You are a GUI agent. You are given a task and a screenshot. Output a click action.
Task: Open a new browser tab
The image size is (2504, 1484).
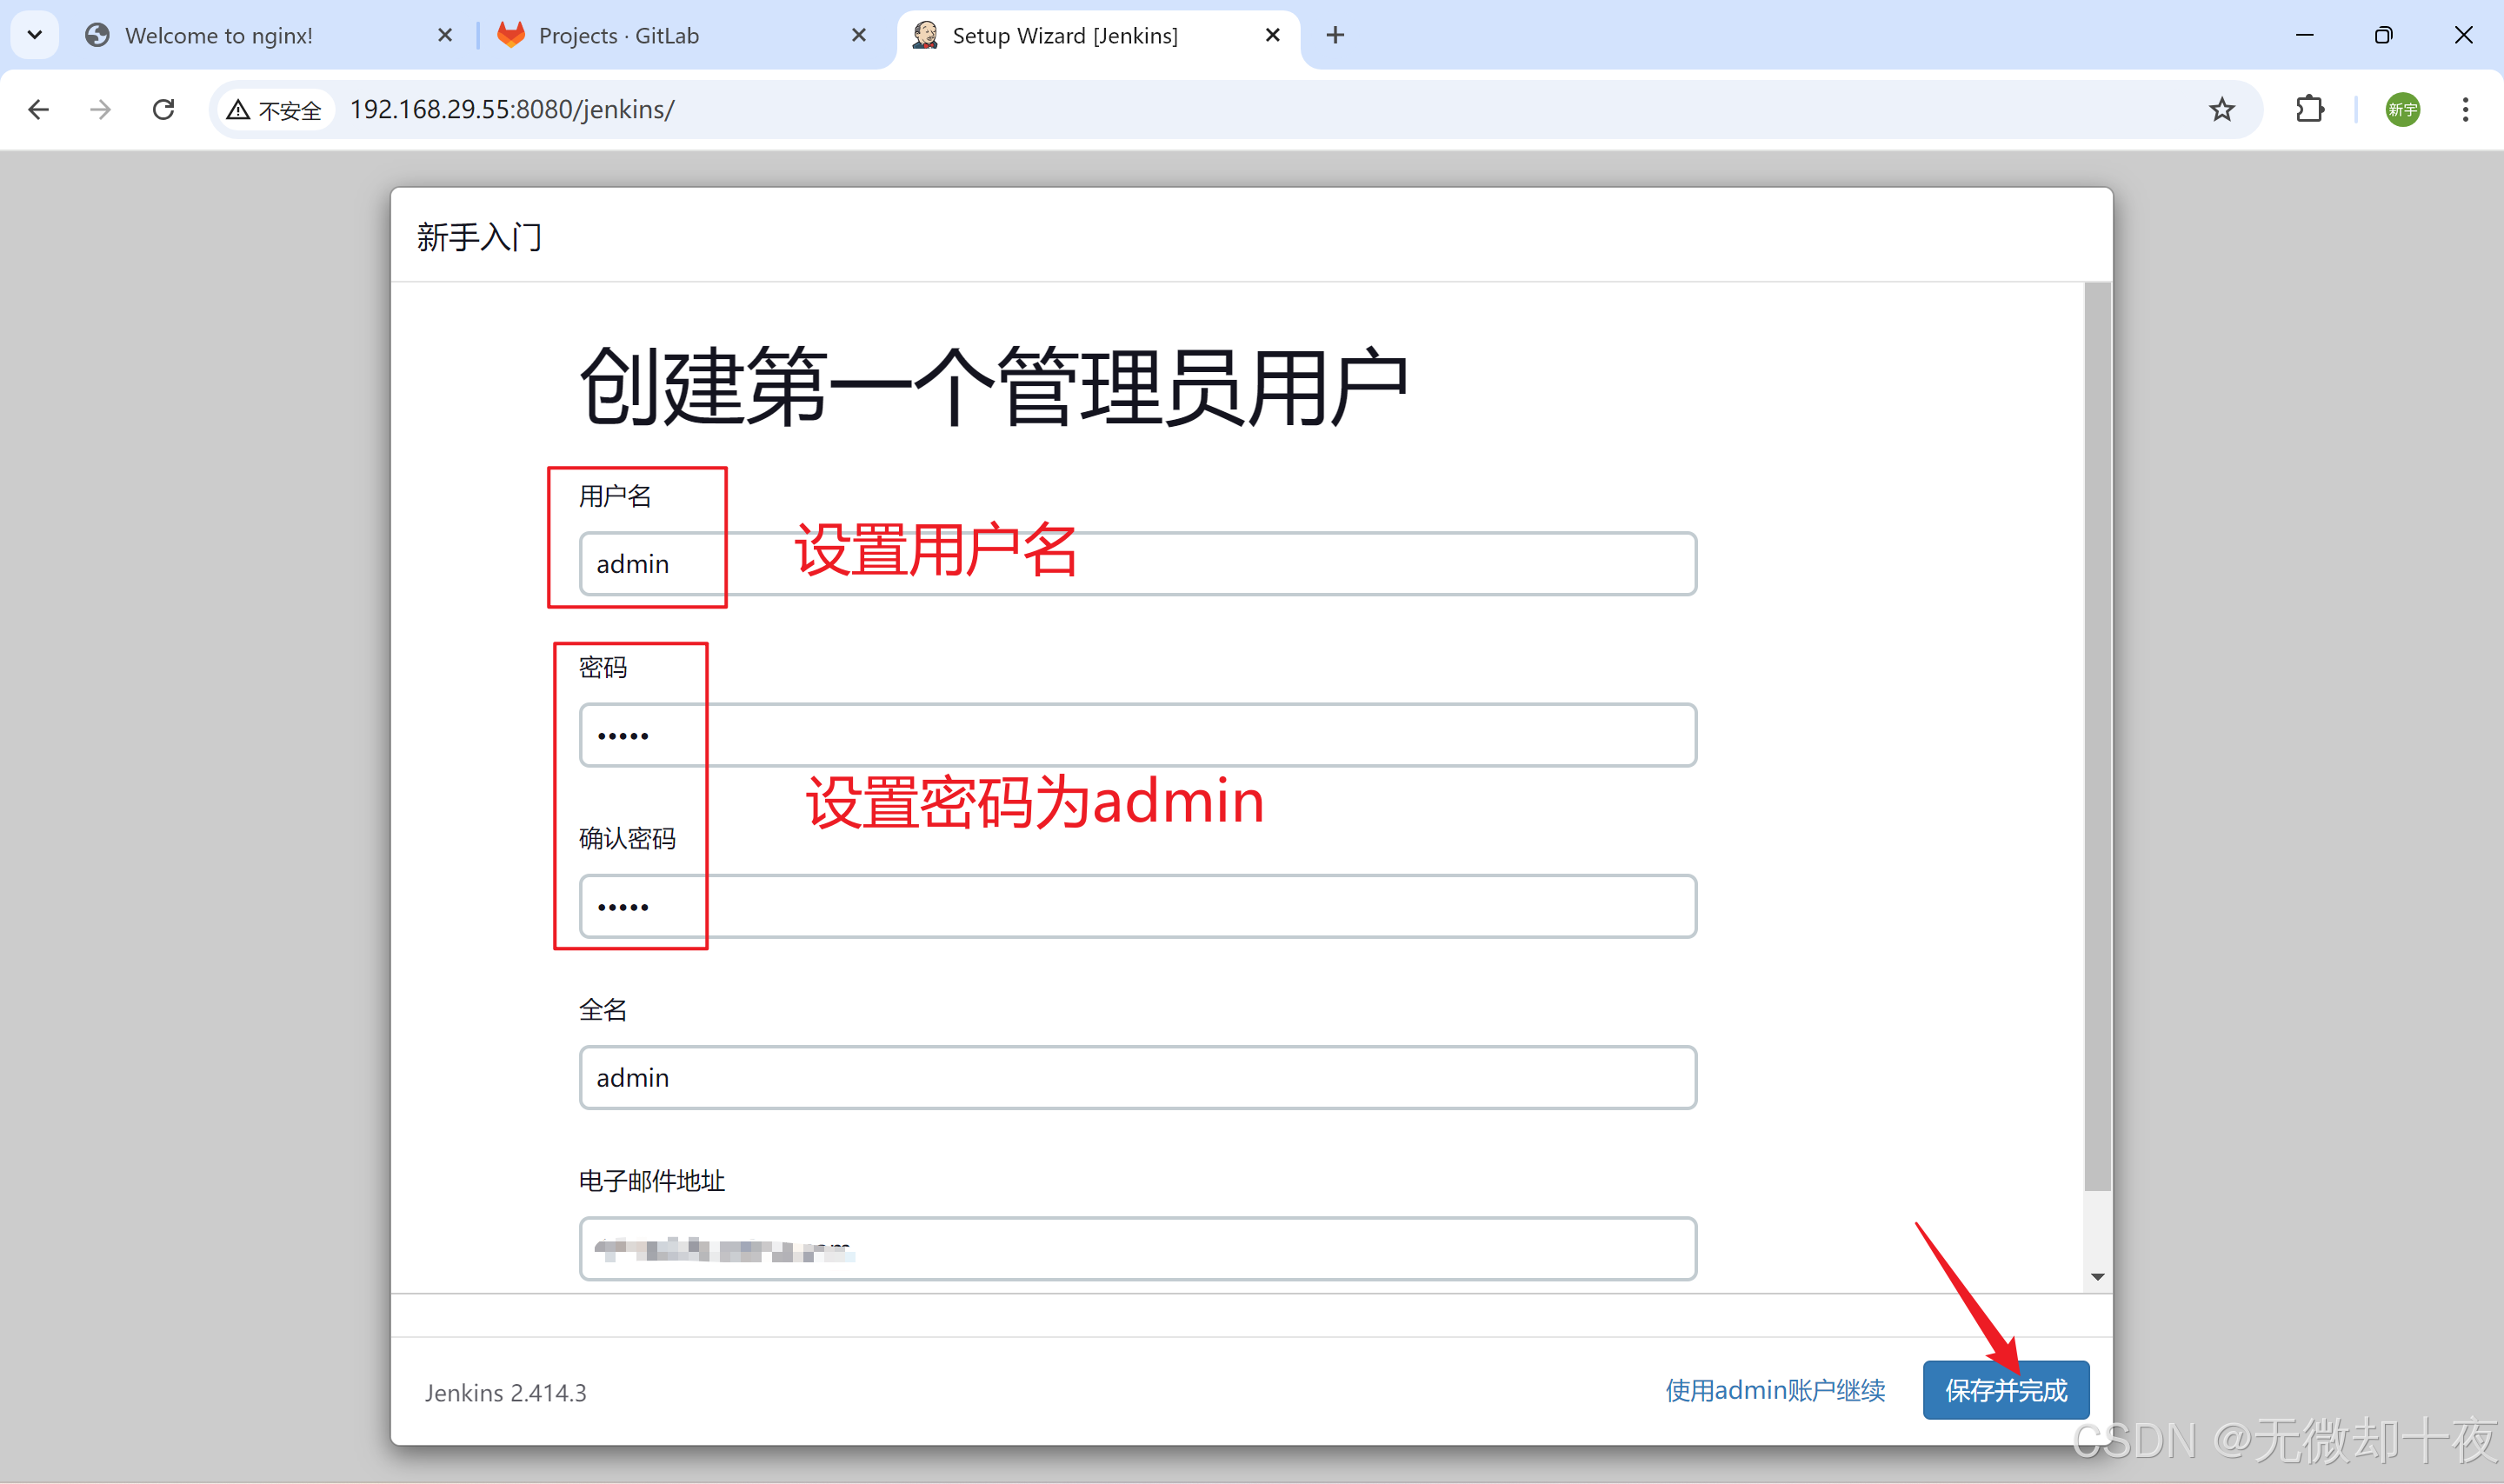(1335, 36)
